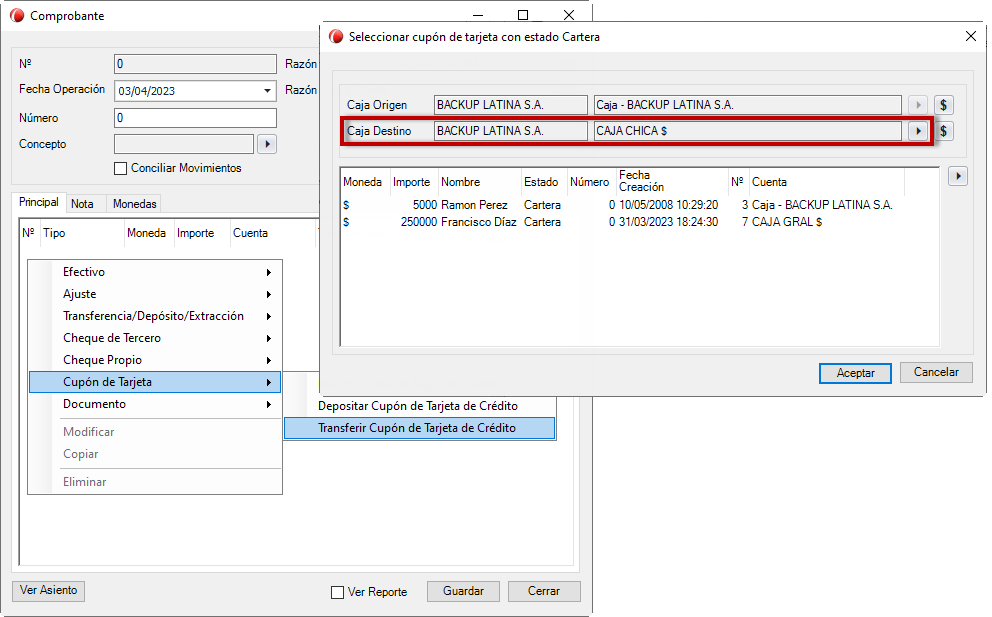Minimize the Comprobante window
992x617 pixels.
(478, 15)
